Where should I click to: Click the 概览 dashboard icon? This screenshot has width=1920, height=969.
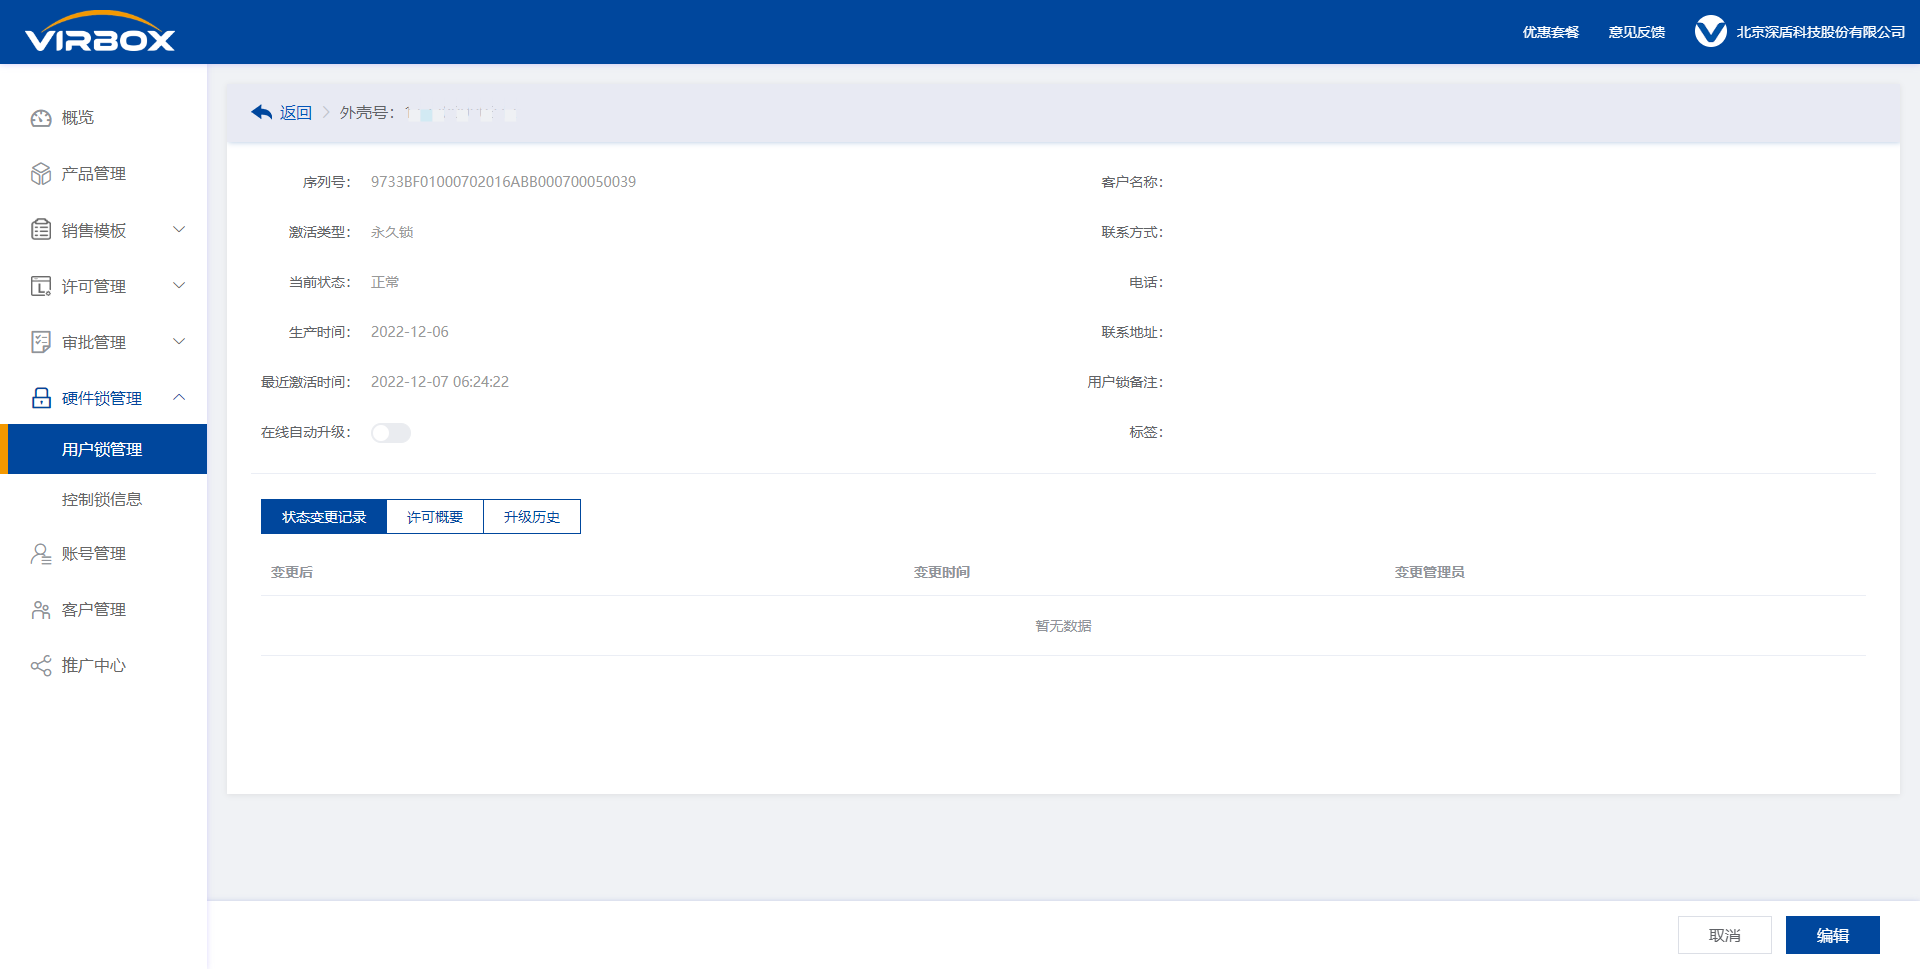pyautogui.click(x=41, y=118)
